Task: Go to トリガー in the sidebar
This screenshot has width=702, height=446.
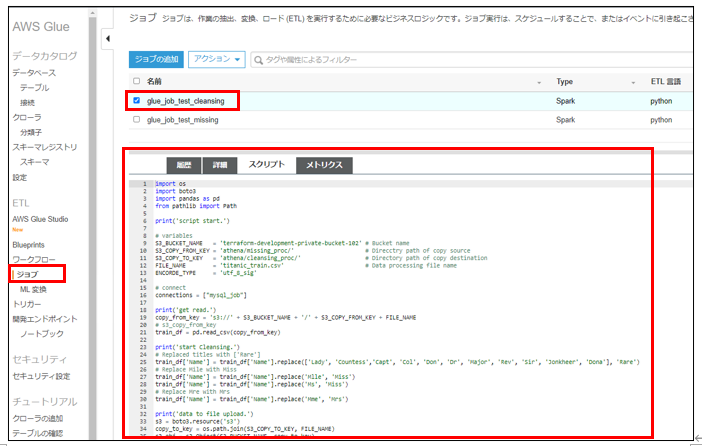Action: [x=27, y=304]
